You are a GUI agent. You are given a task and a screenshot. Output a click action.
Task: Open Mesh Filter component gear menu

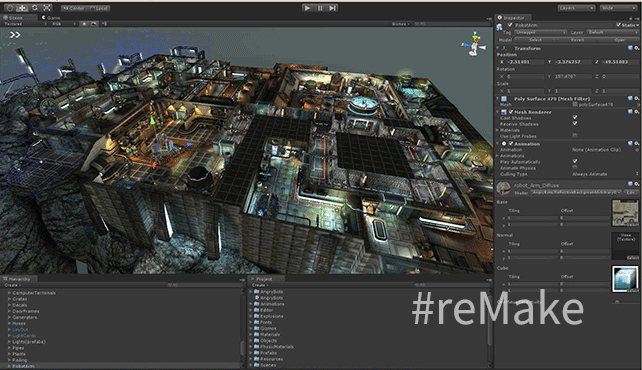(x=637, y=99)
